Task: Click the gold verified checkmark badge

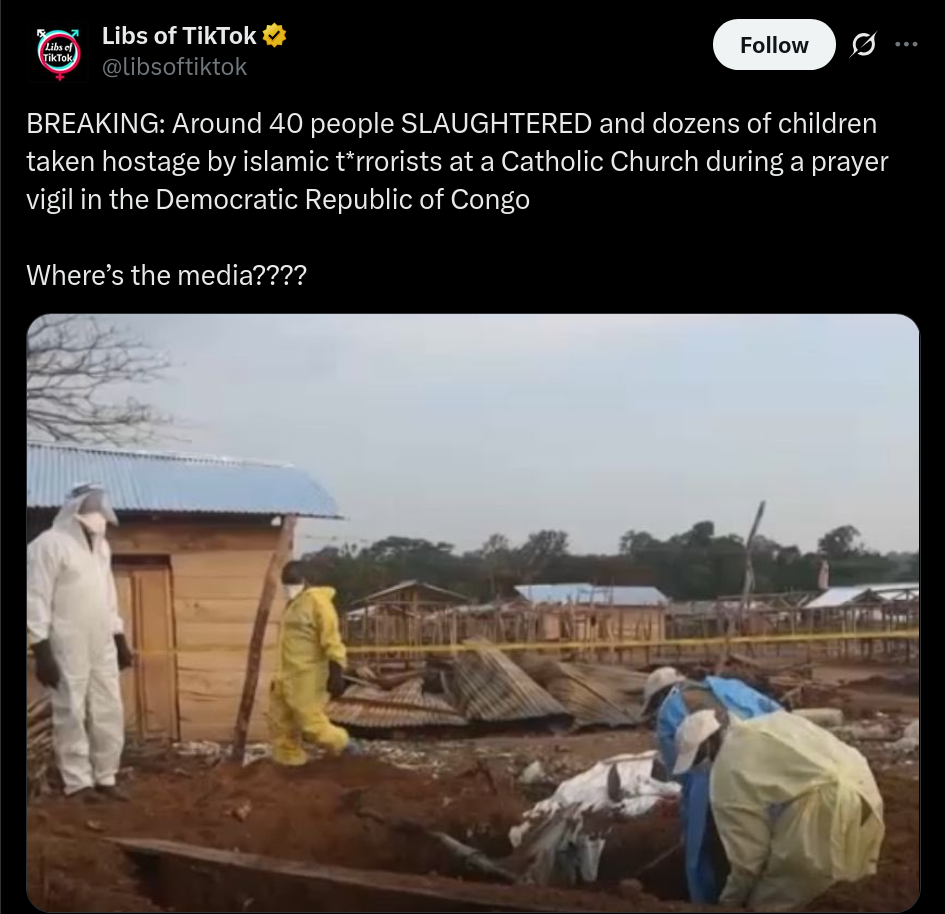Action: pos(274,36)
